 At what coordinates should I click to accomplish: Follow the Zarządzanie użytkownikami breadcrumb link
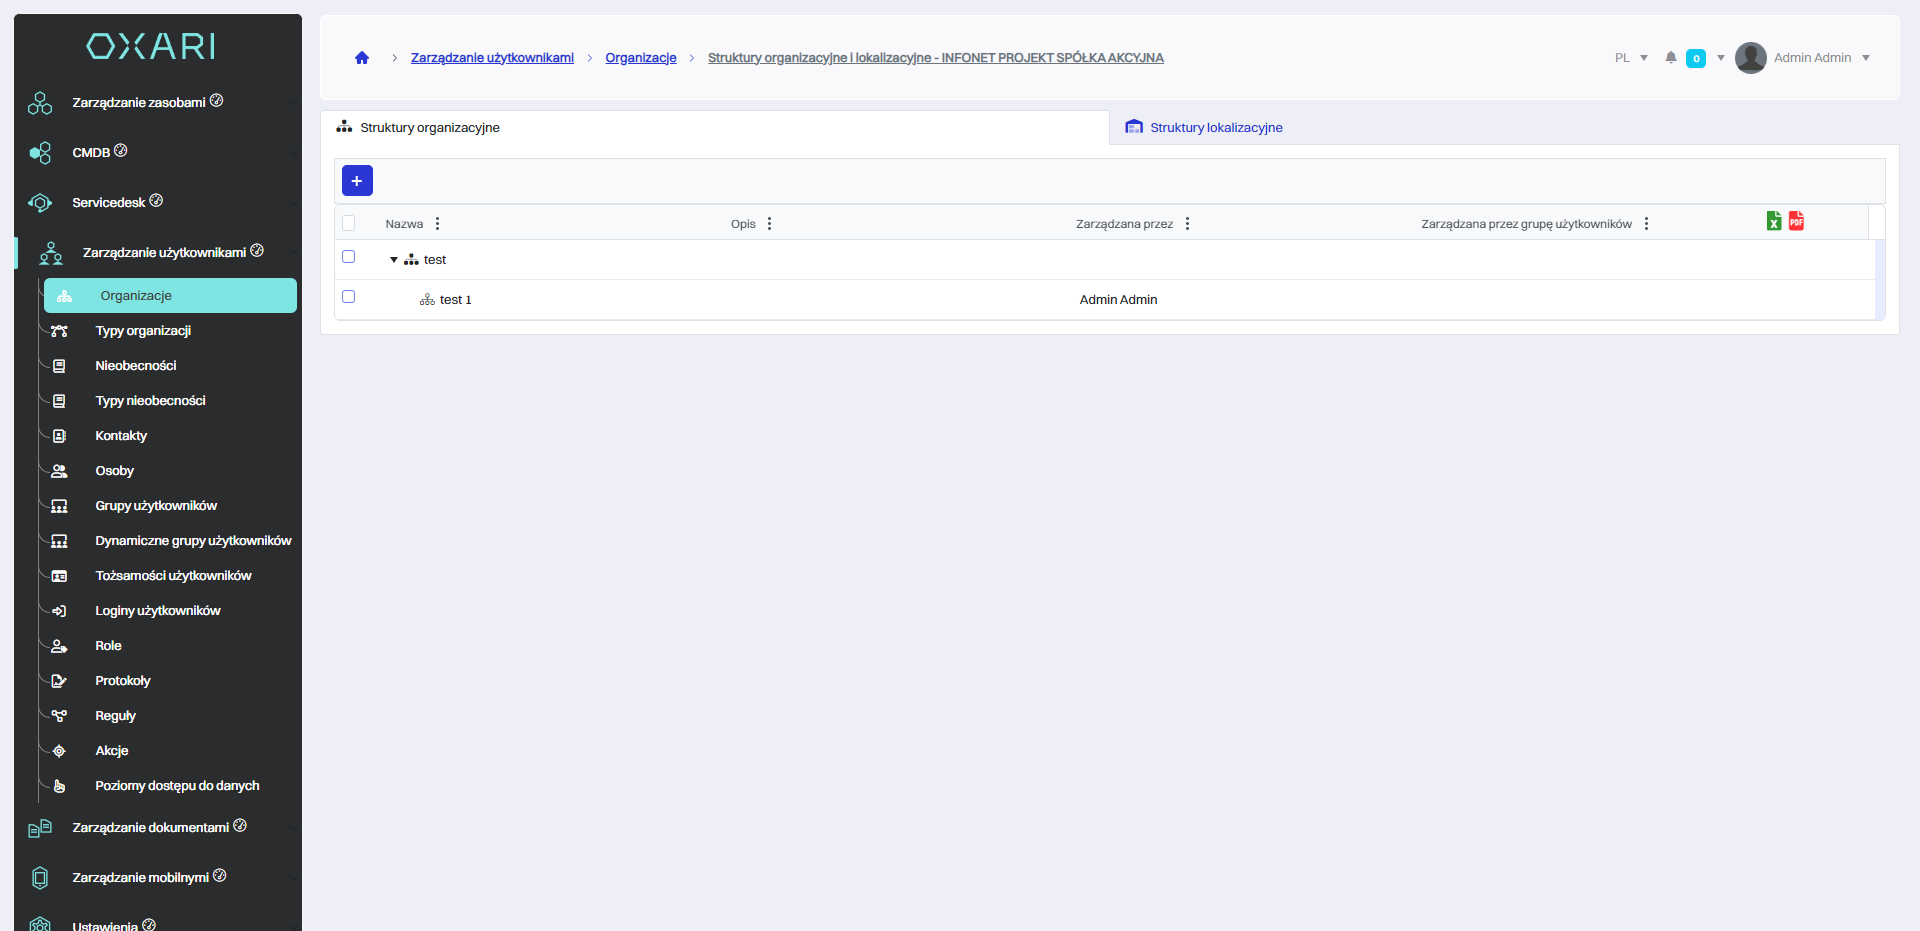[492, 58]
